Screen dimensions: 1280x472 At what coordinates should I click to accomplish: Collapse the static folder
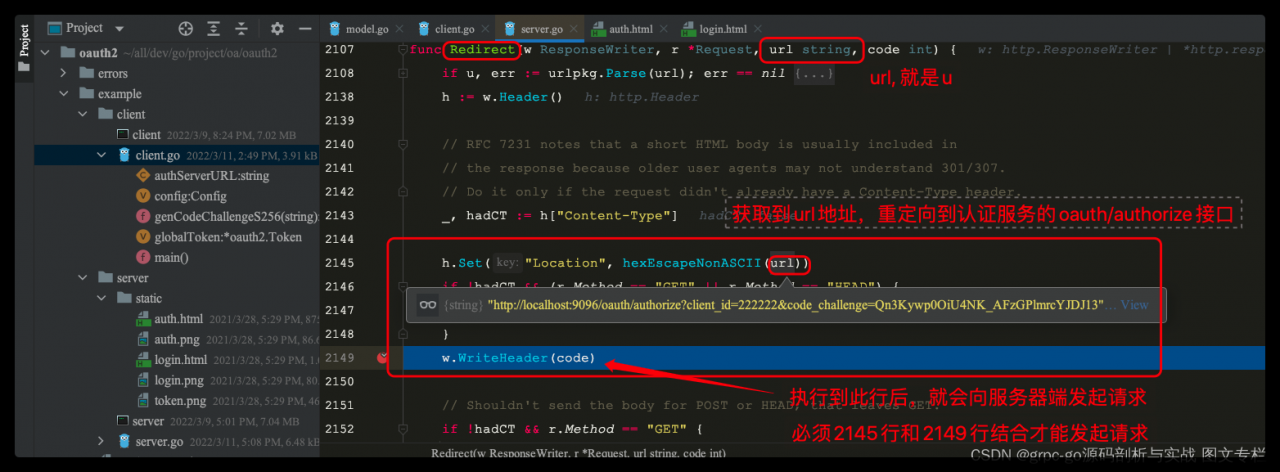coord(102,298)
